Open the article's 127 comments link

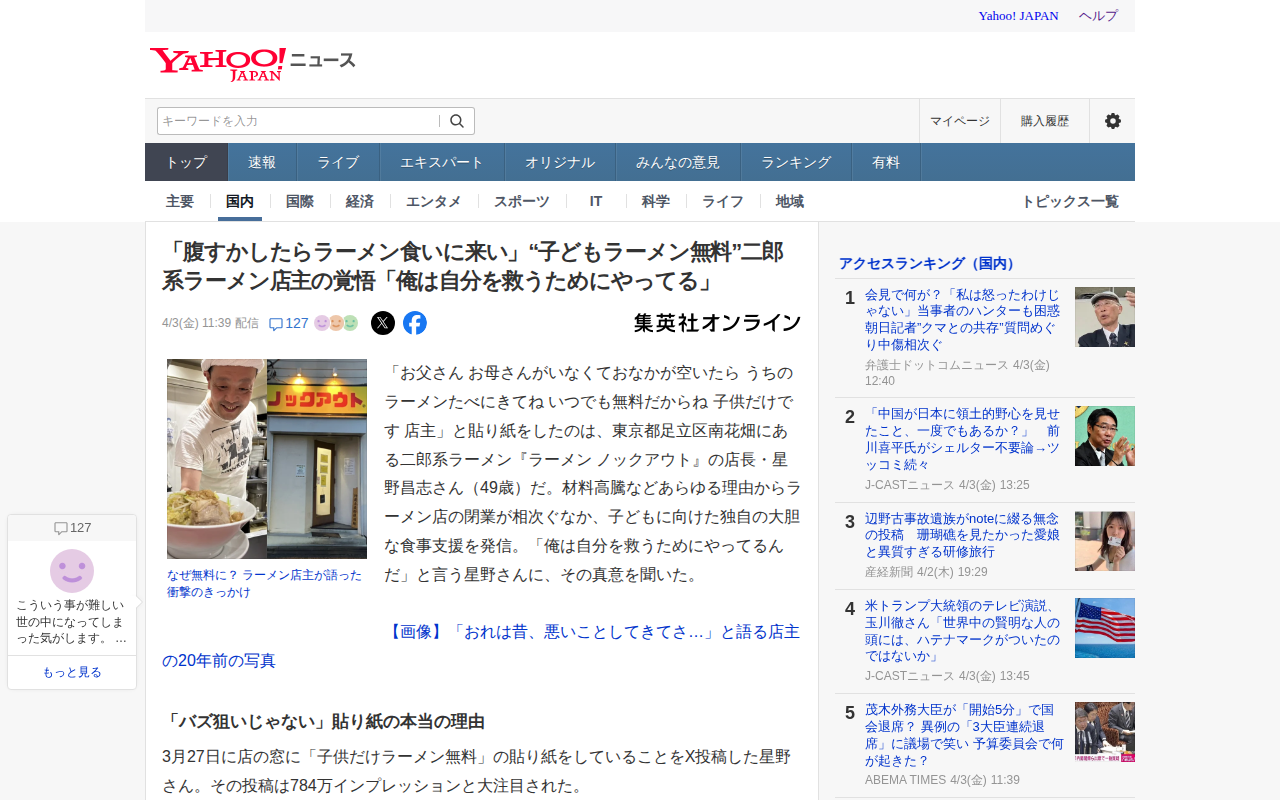(289, 323)
